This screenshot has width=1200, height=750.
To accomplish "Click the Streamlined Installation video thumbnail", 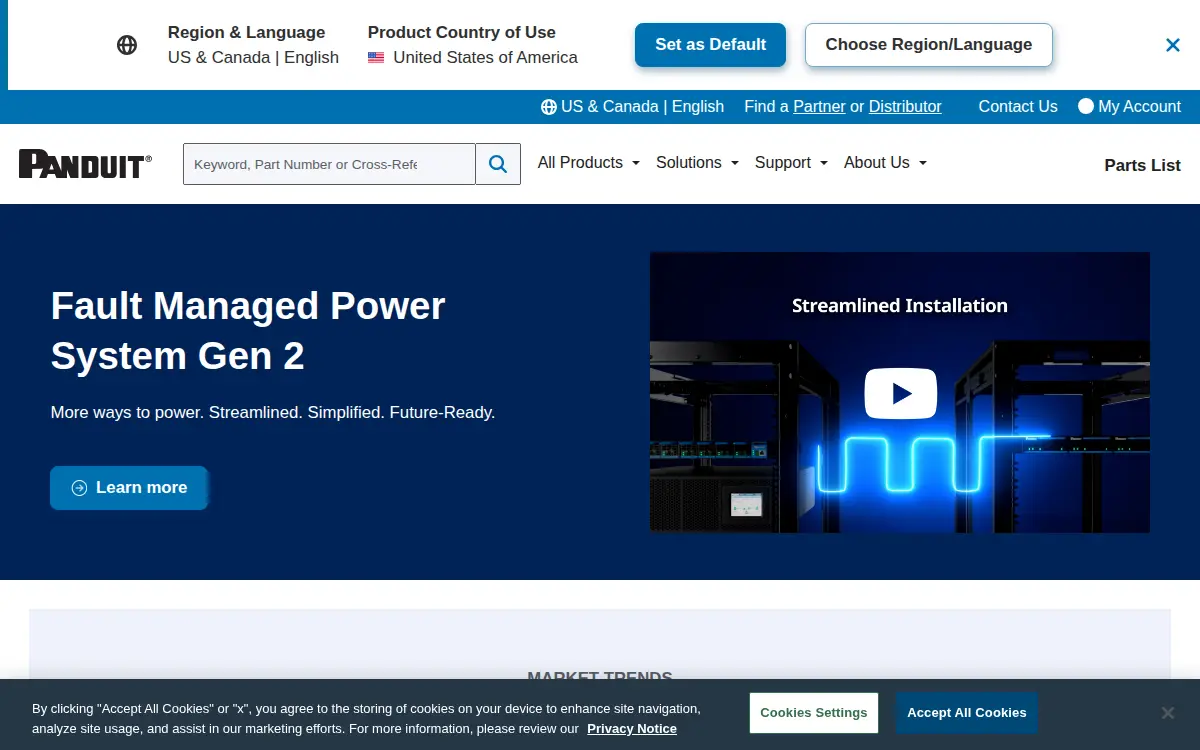I will point(900,392).
